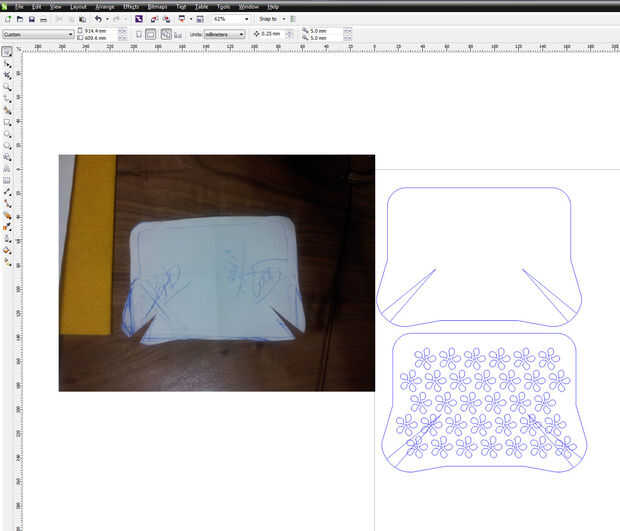Open the Arrange menu
The height and width of the screenshot is (531, 620).
[105, 7]
